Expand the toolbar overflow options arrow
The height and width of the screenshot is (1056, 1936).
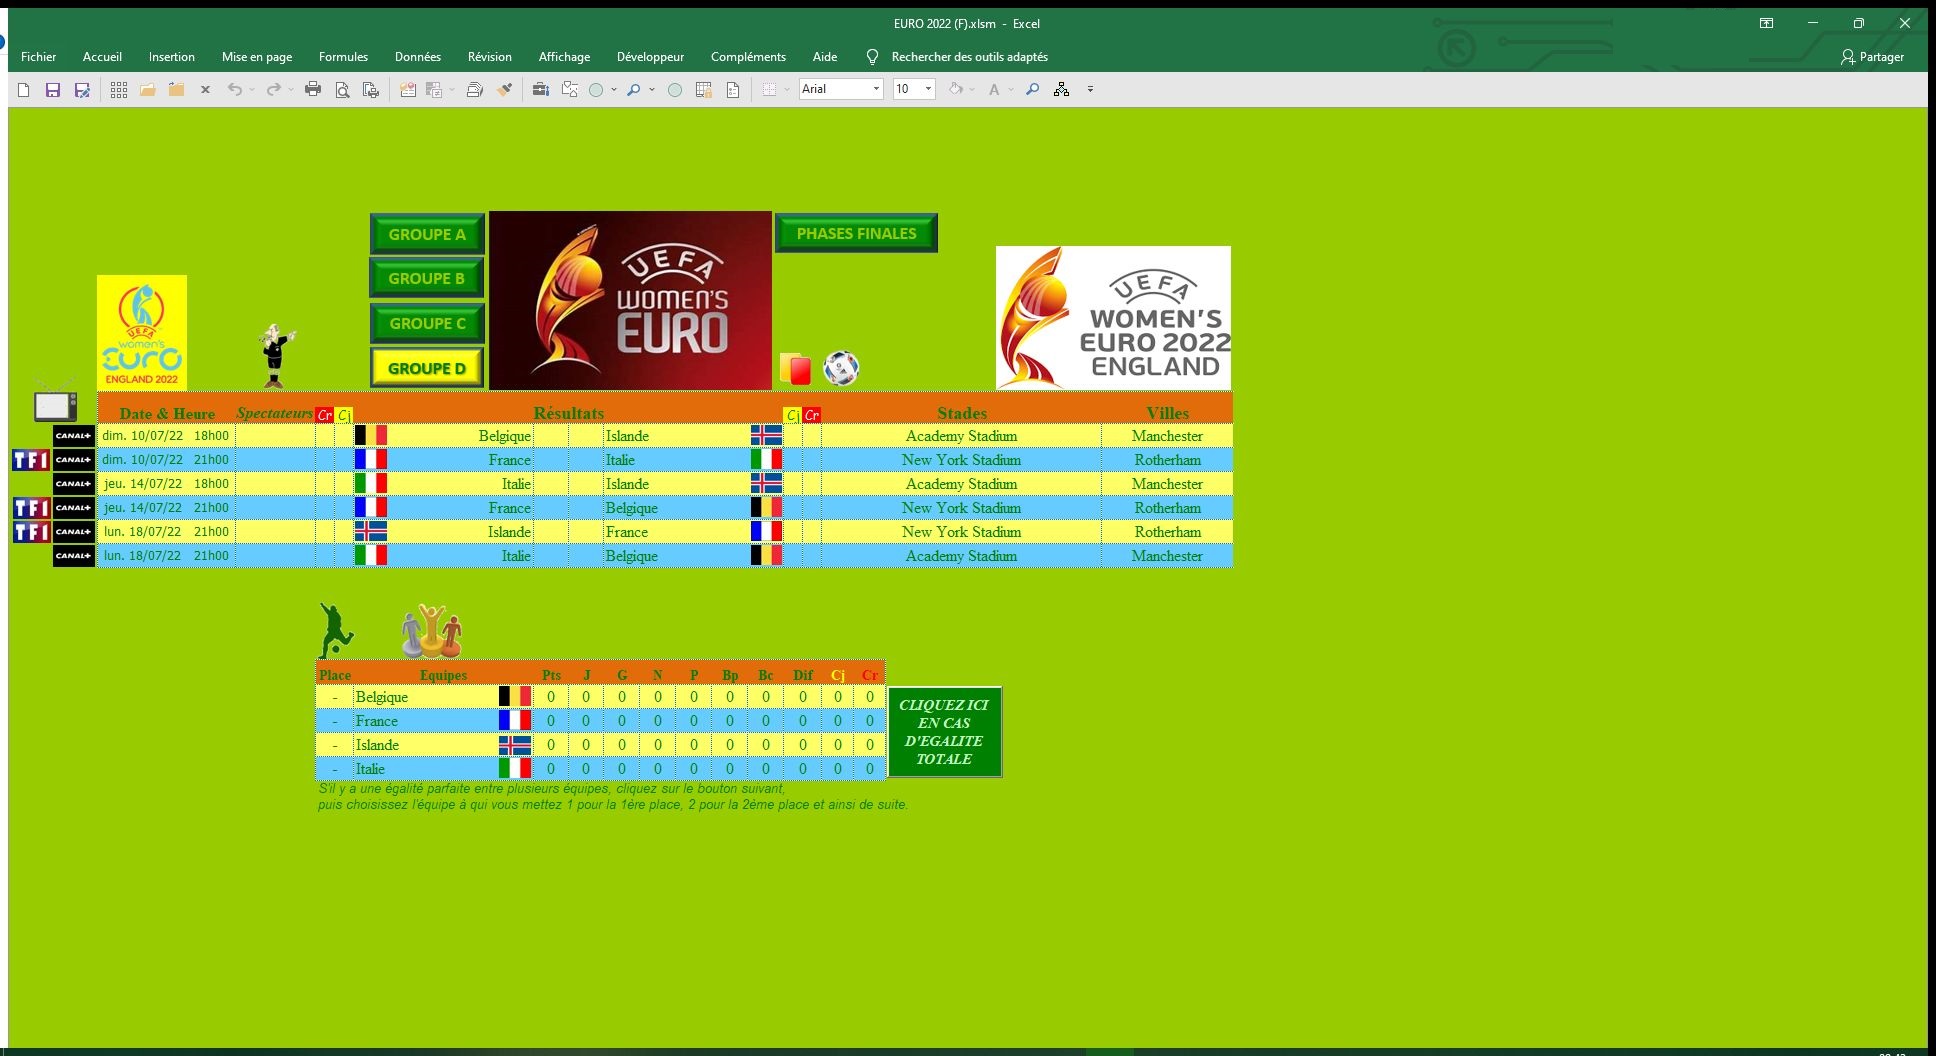[1090, 90]
